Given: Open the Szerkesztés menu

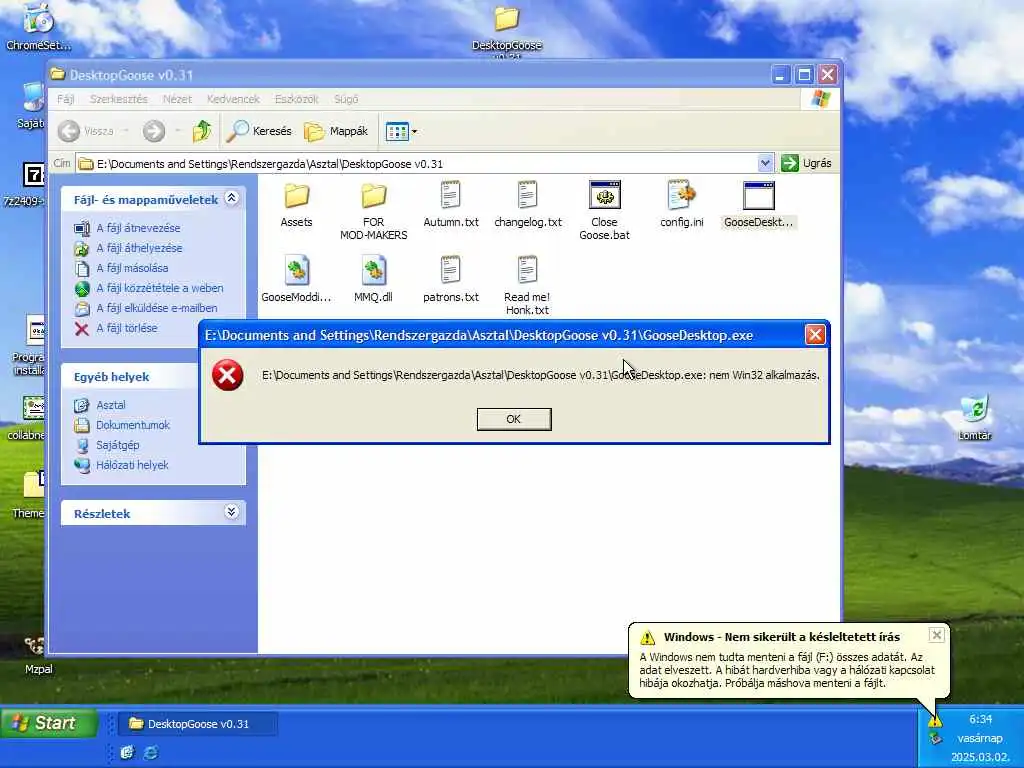Looking at the screenshot, I should pos(119,99).
